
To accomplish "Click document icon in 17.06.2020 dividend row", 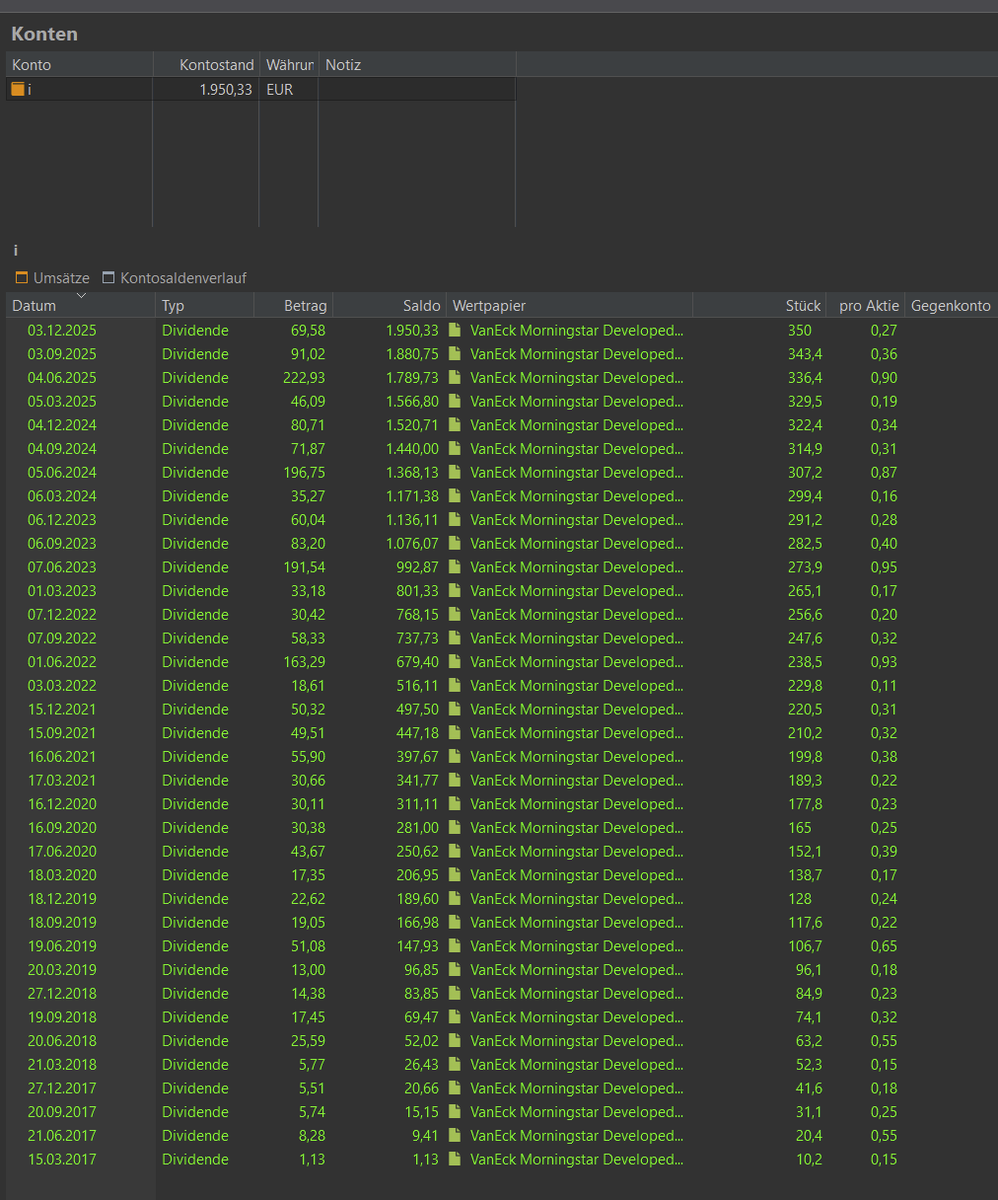I will [x=455, y=851].
